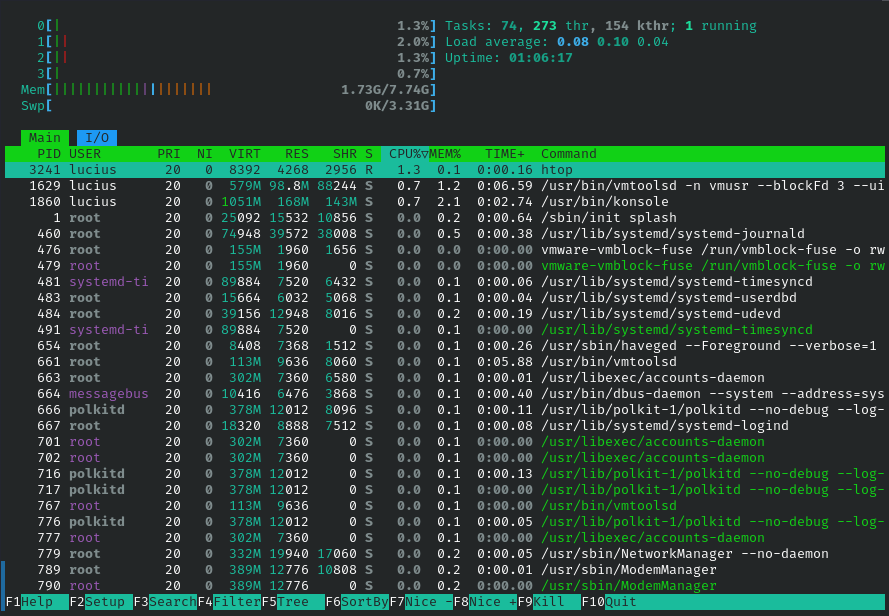Quit htop using F10 Quit
The width and height of the screenshot is (889, 616).
point(620,602)
